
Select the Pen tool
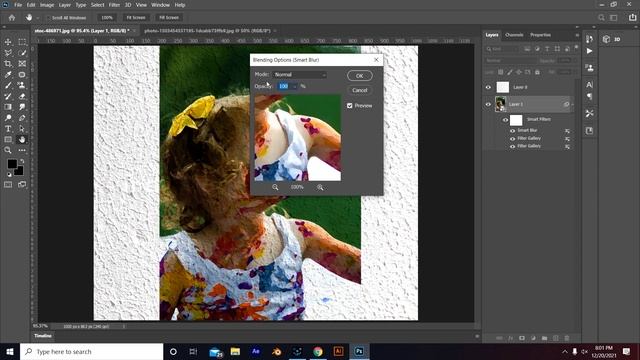pos(22,118)
